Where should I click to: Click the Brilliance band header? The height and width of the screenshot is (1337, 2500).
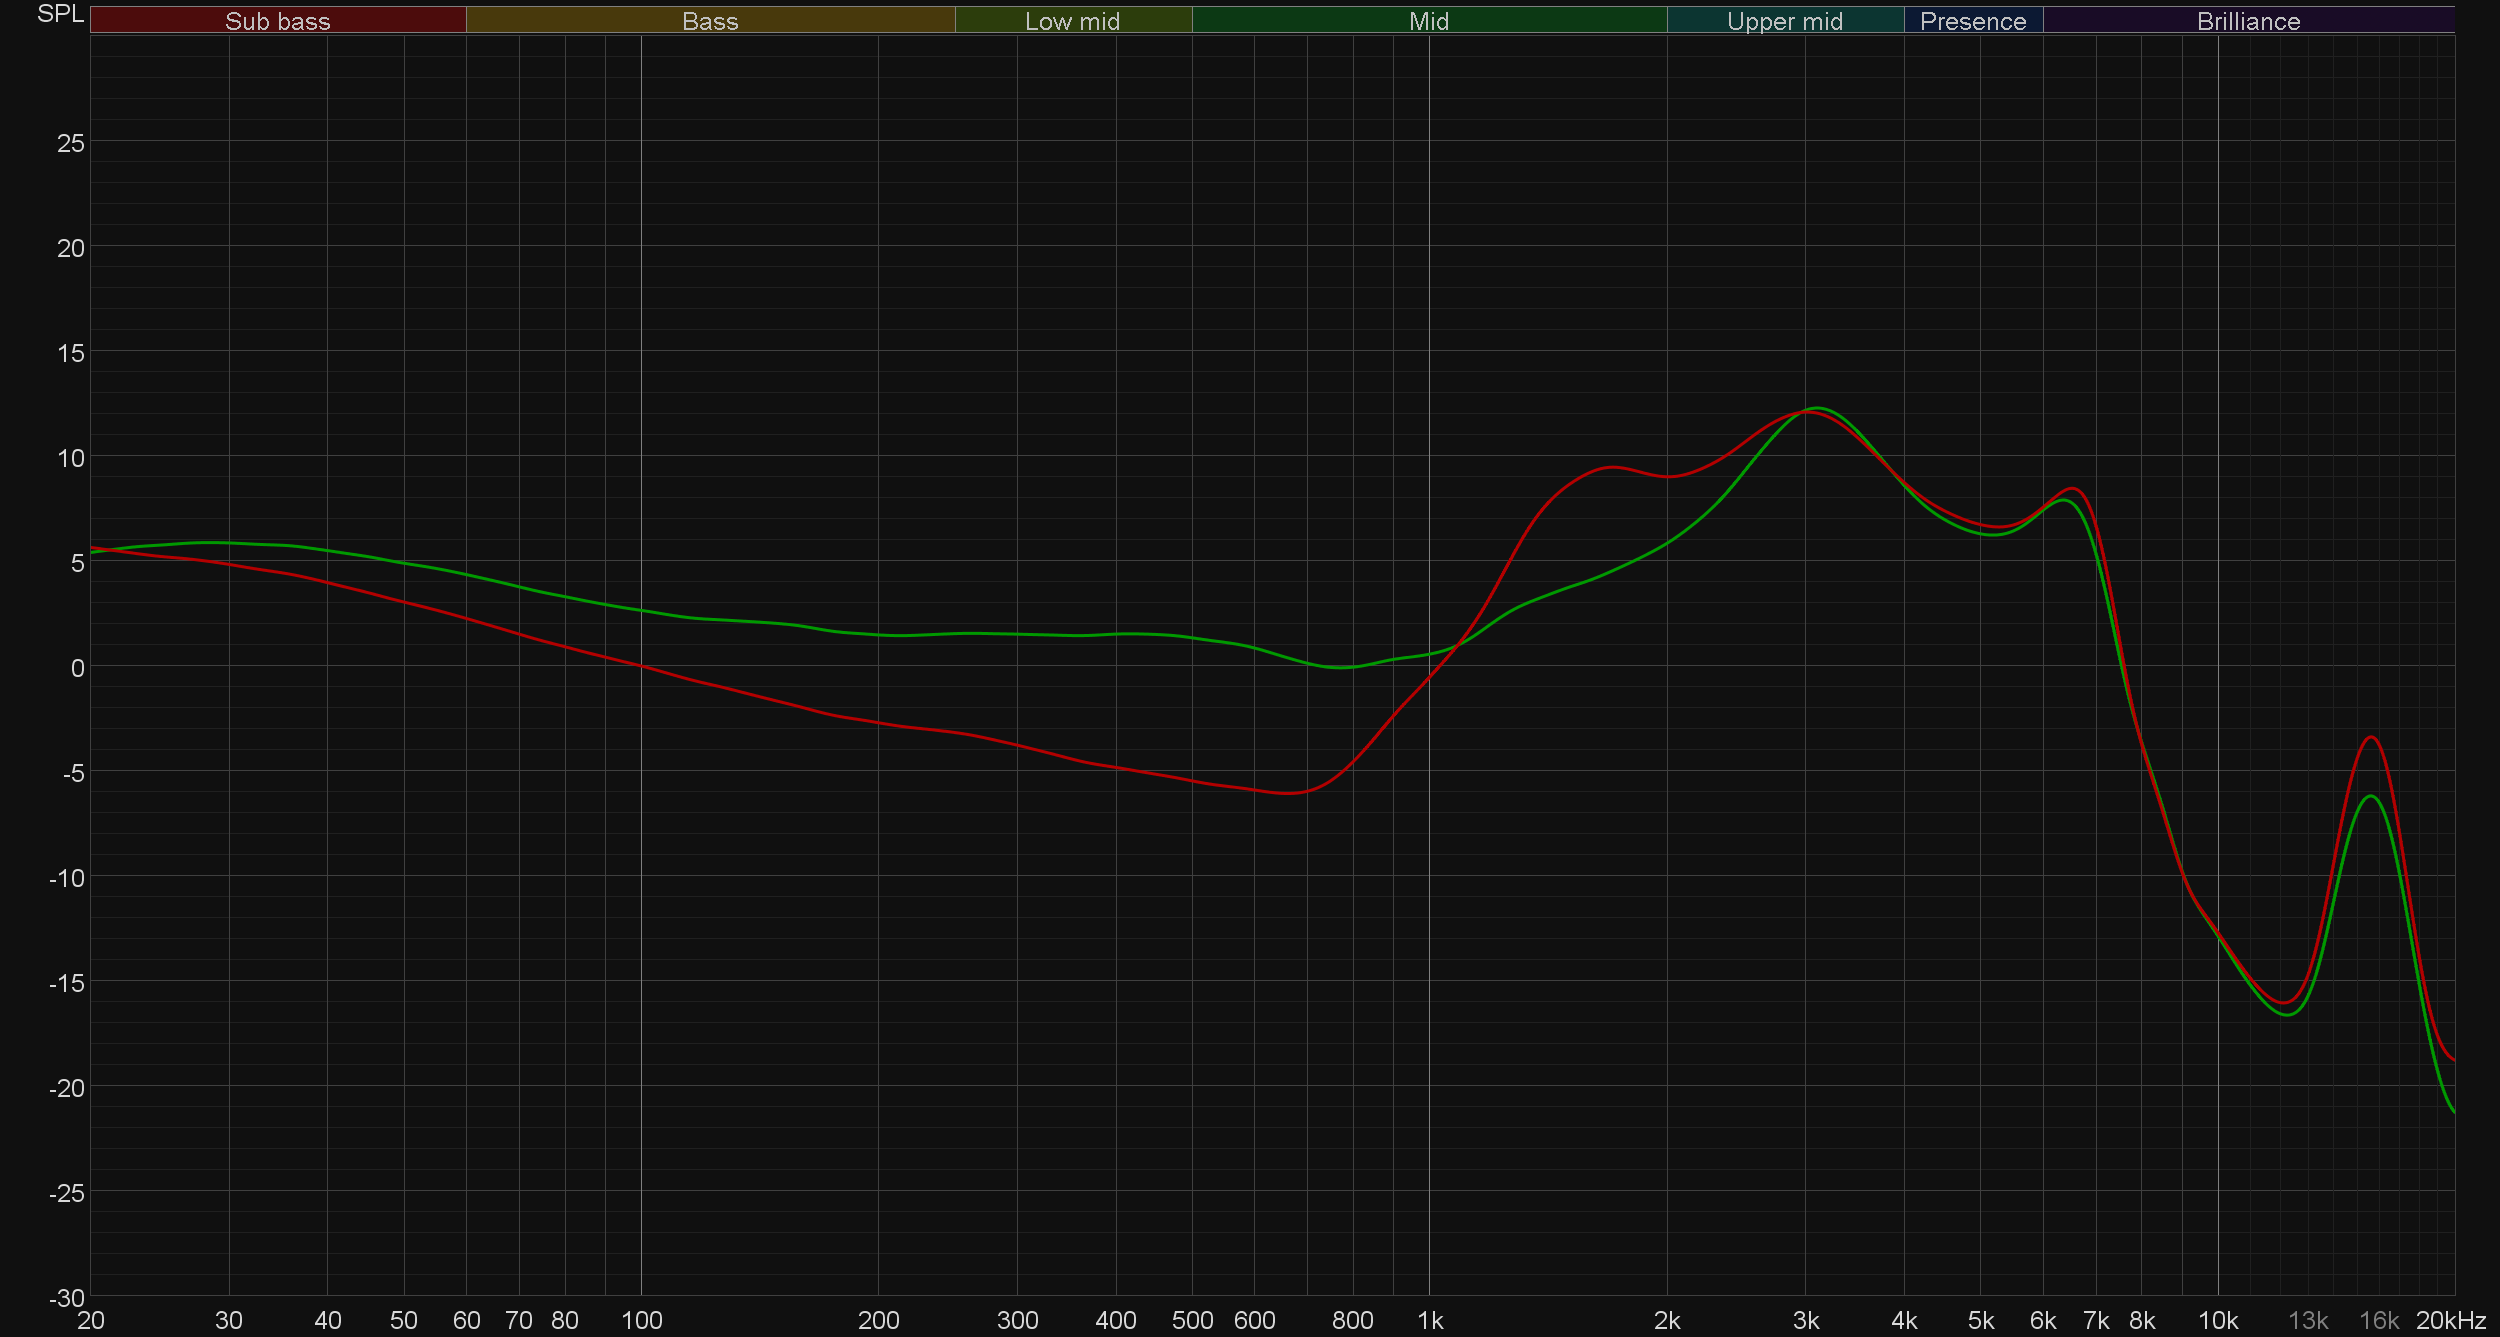pyautogui.click(x=2248, y=21)
